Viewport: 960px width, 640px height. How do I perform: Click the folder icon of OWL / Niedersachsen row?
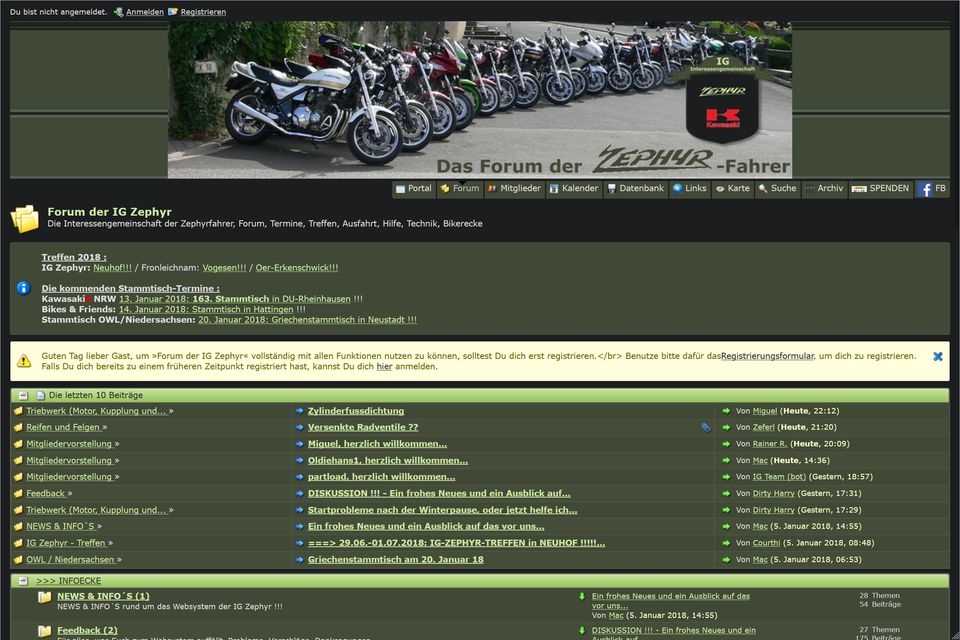click(x=18, y=560)
